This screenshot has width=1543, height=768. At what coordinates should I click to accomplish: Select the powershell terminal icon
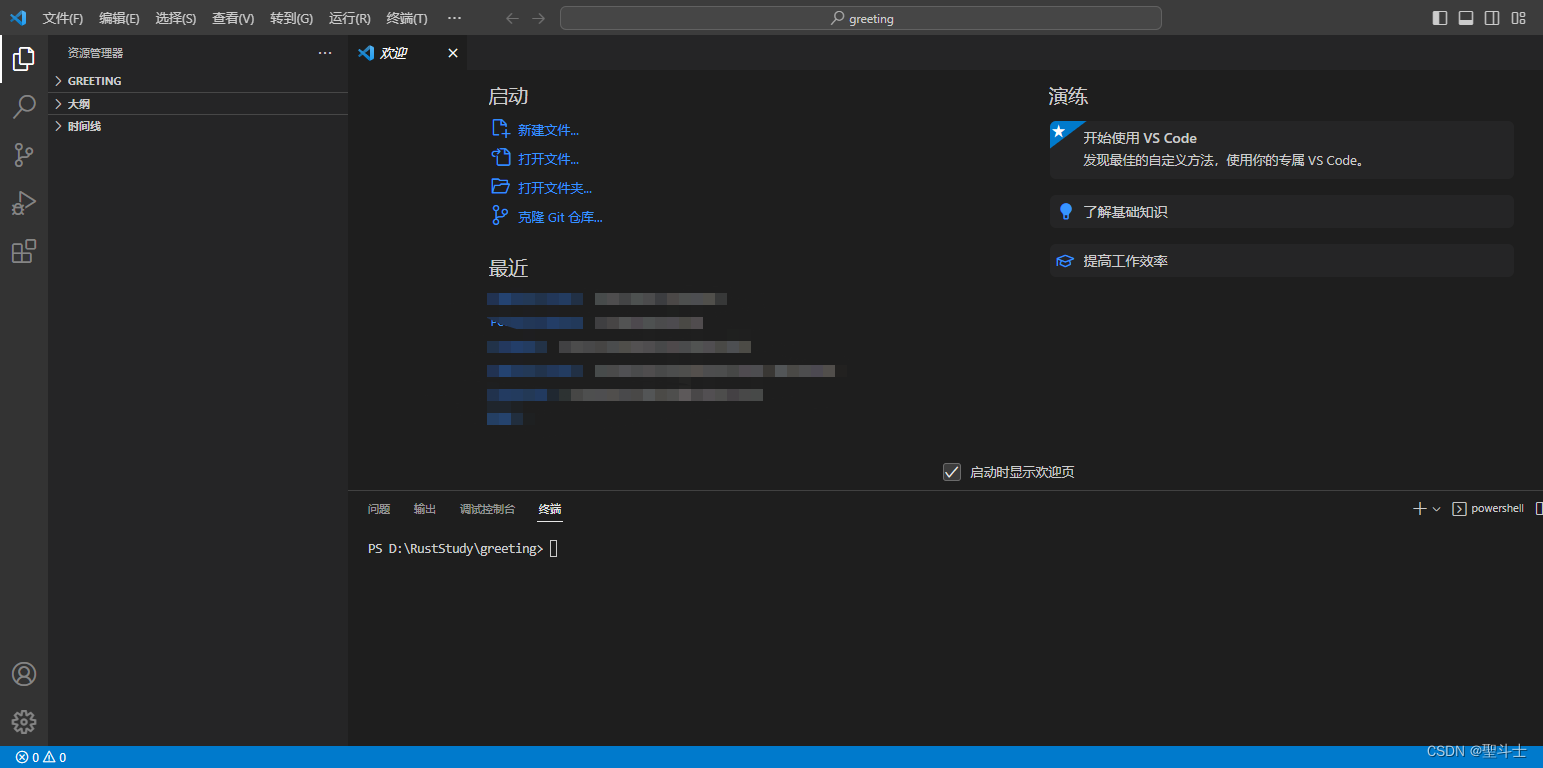1459,509
